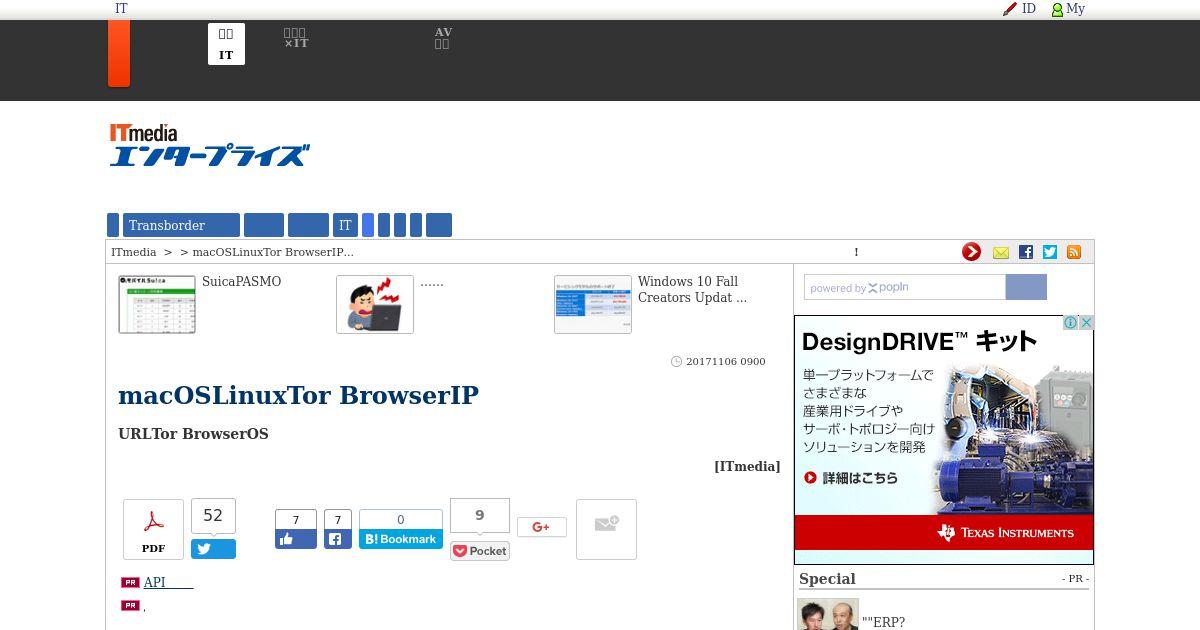
Task: Click the red arrow icon in breadcrumb bar
Action: click(971, 252)
